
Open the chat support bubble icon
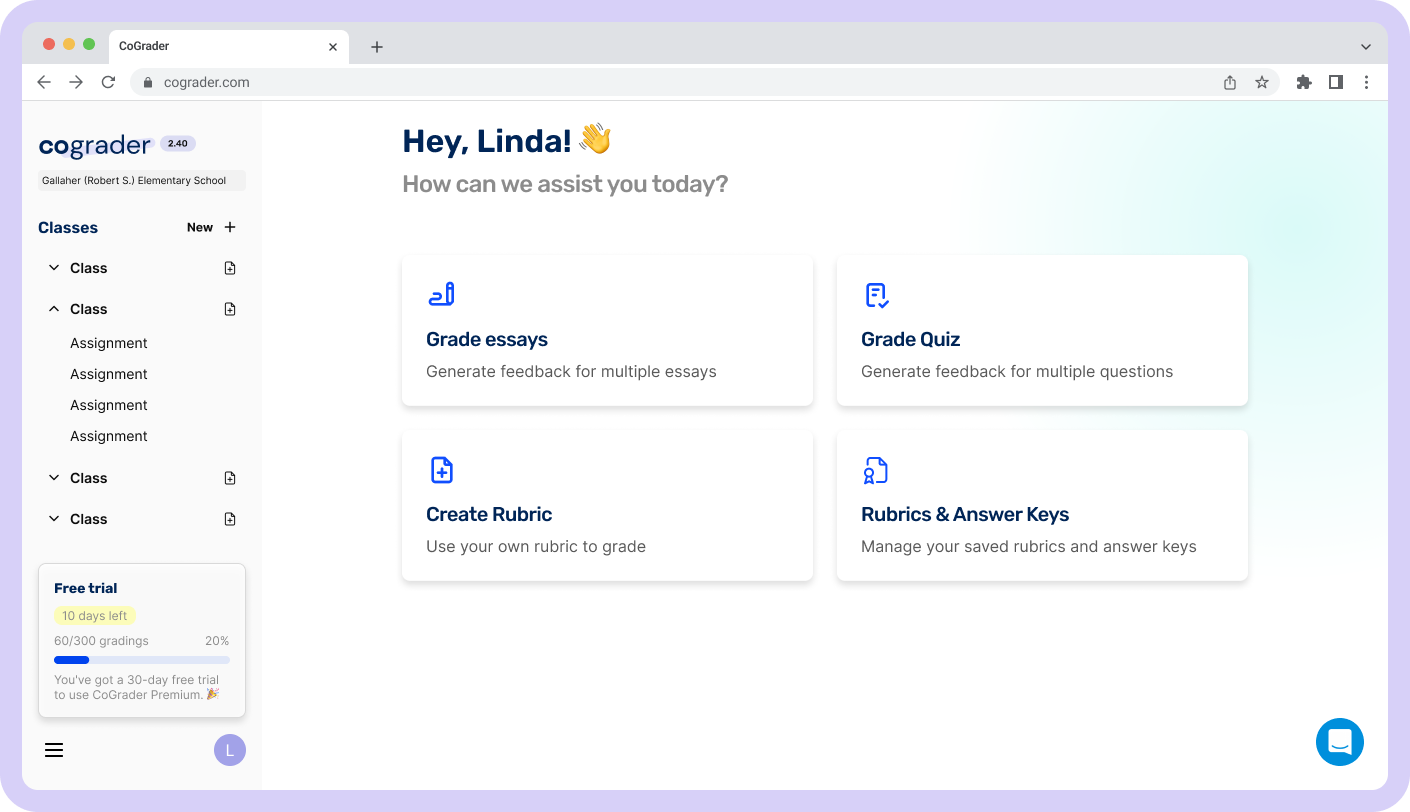(1339, 742)
